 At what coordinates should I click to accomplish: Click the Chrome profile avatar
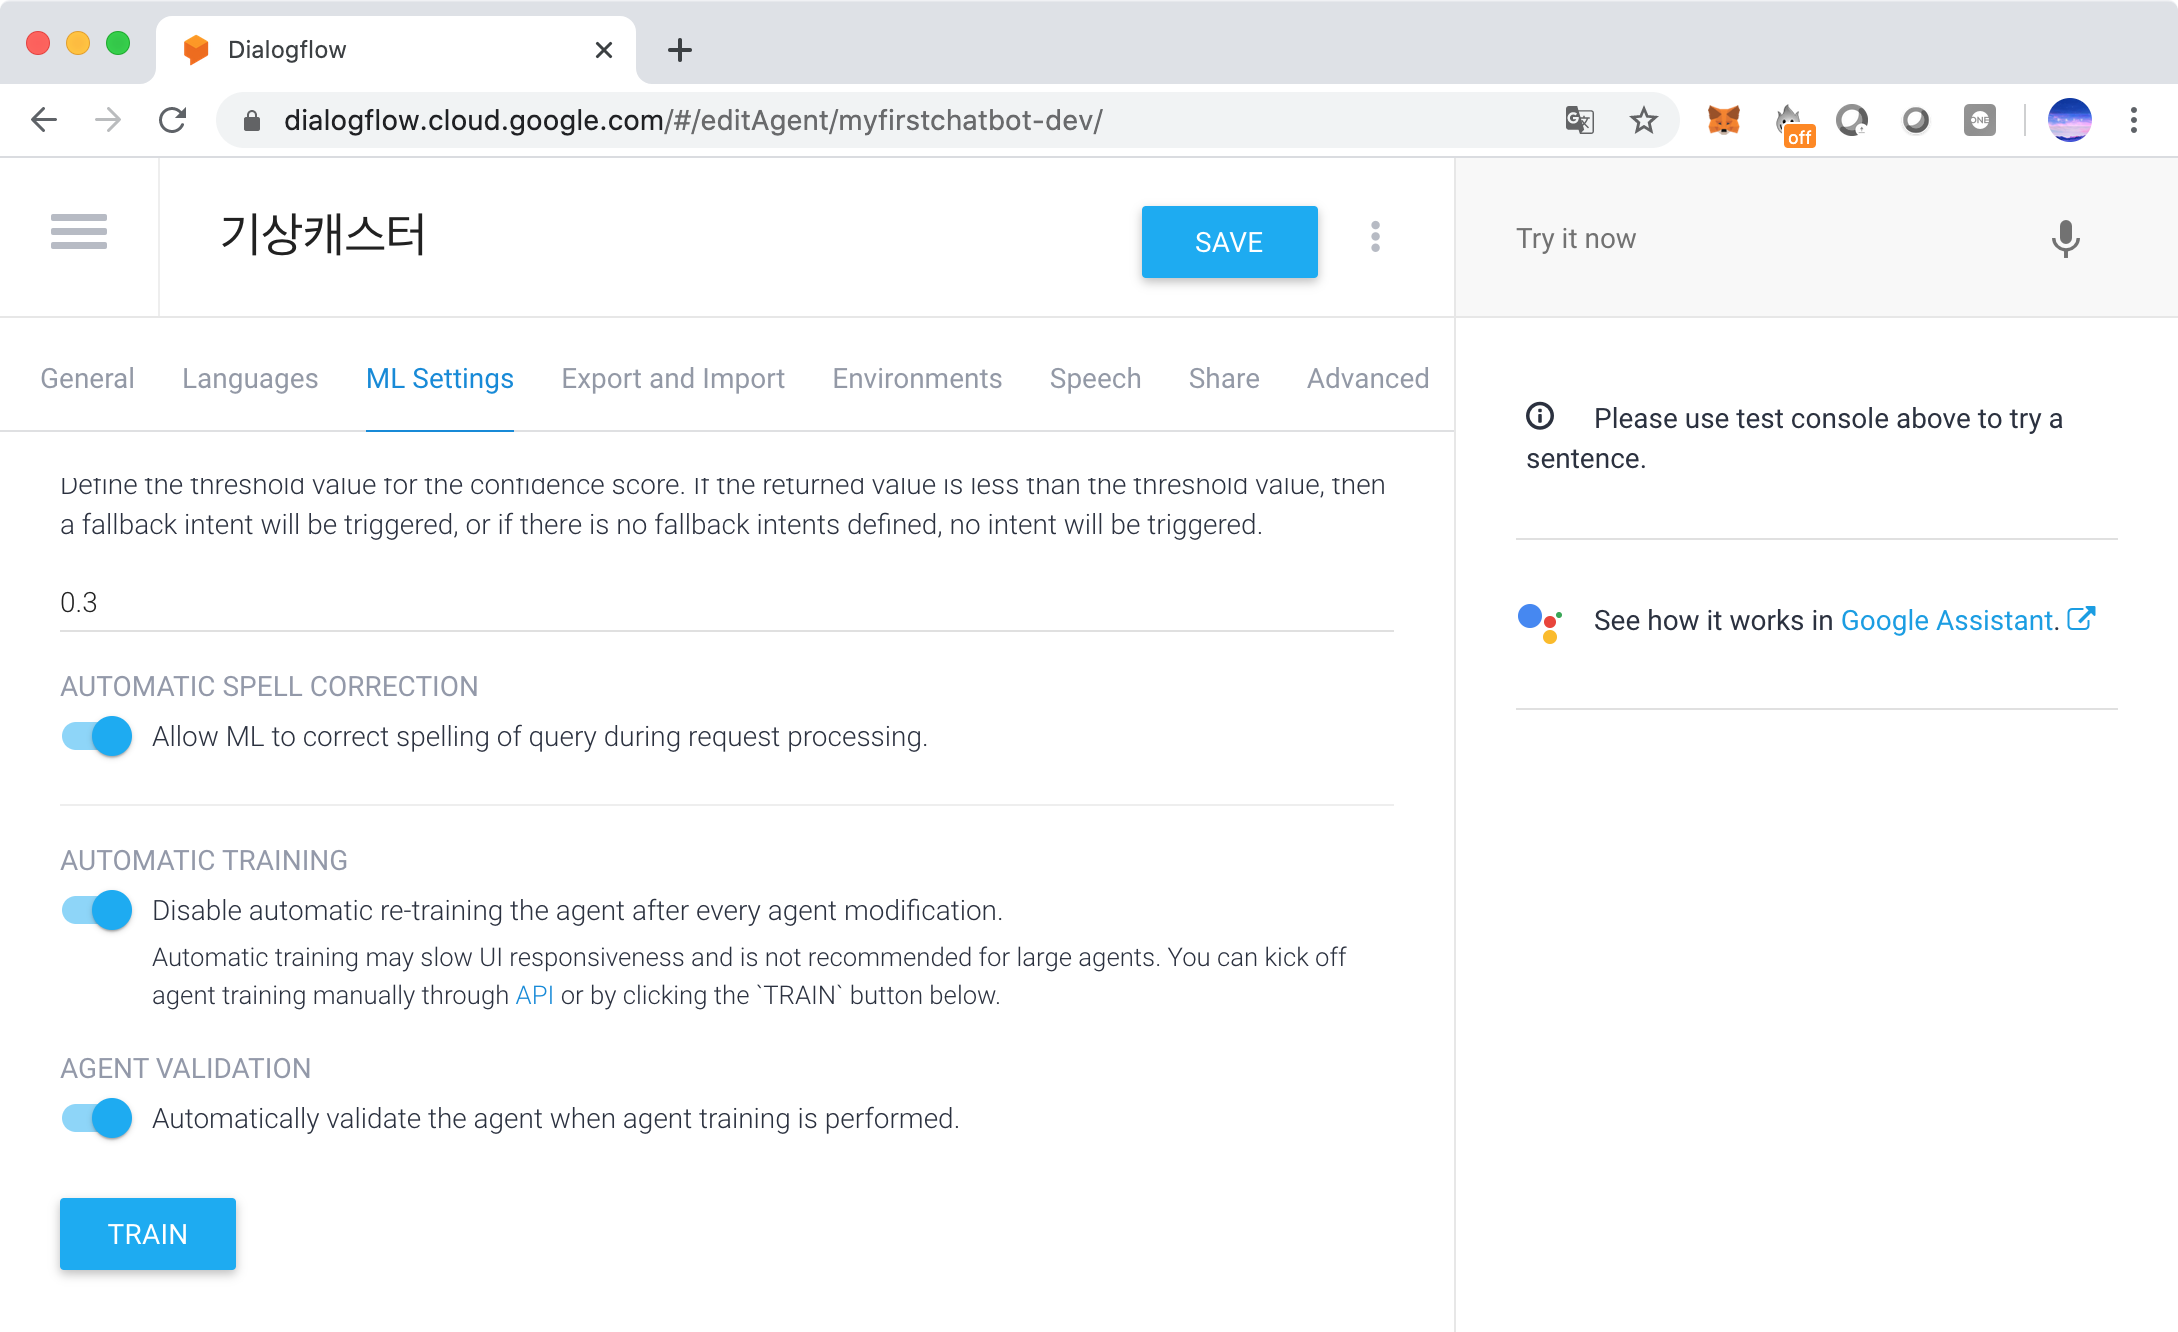(x=2069, y=121)
